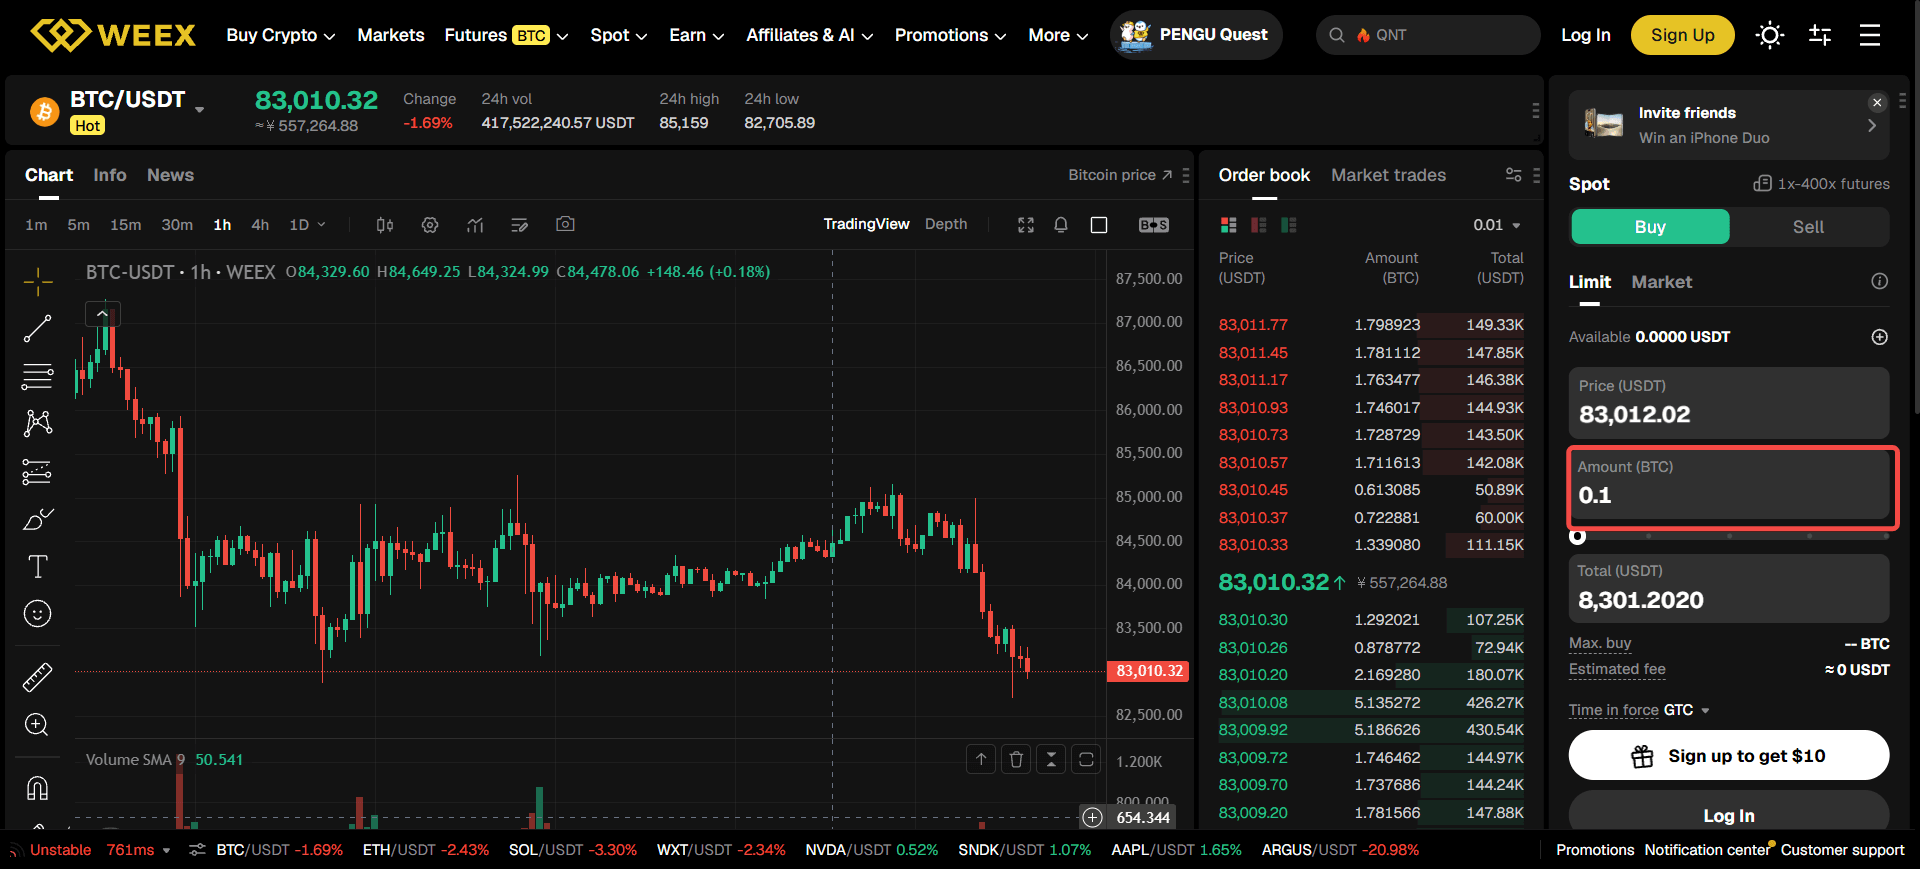Set the amount slider to the midpoint mark
The height and width of the screenshot is (869, 1920).
click(1729, 536)
